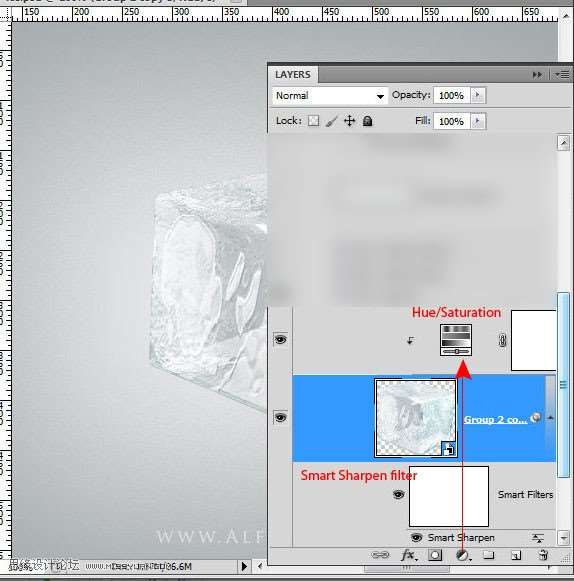Viewport: 574px width, 581px height.
Task: Create a new group folder
Action: (x=488, y=555)
